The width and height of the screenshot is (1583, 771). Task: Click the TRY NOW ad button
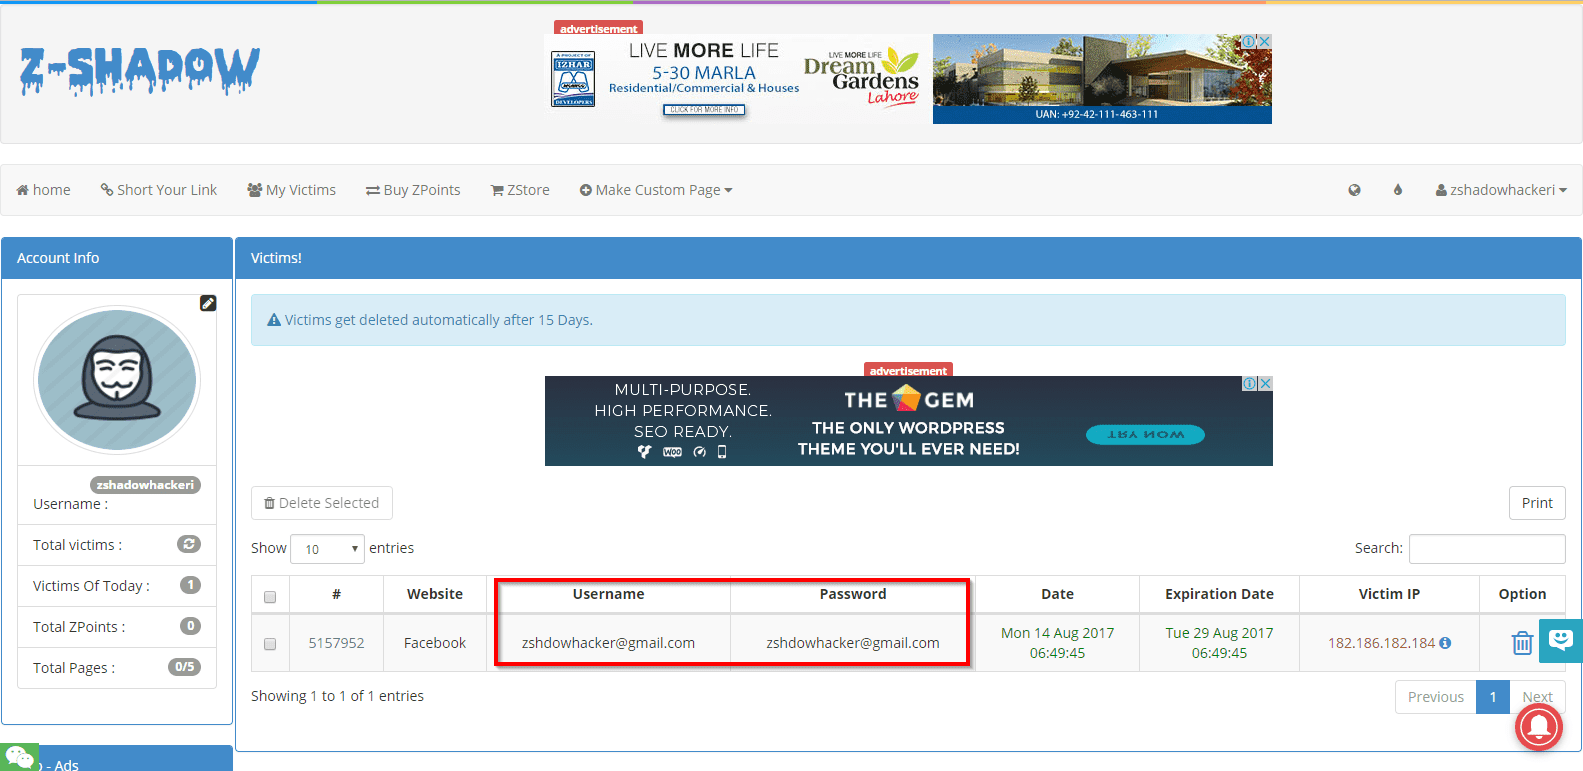pyautogui.click(x=1145, y=435)
